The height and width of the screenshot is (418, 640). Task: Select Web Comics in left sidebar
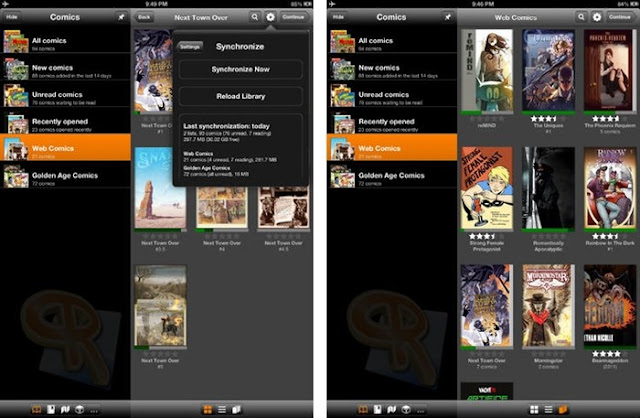point(65,147)
